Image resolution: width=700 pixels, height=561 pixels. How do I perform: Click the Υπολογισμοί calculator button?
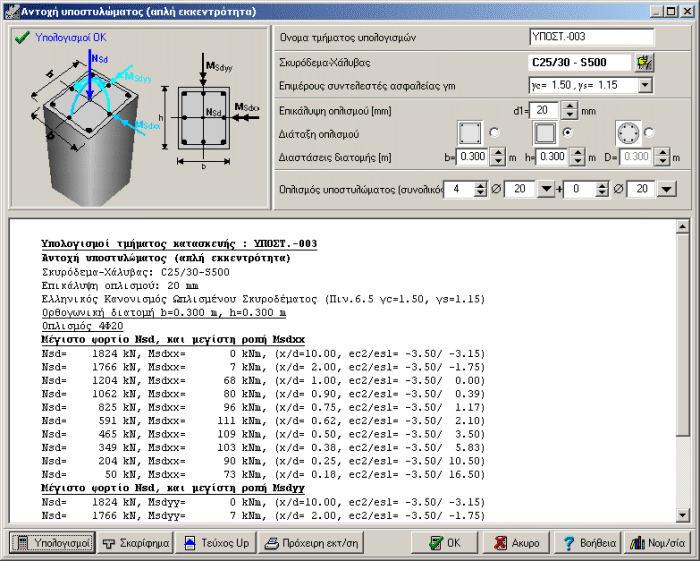pyautogui.click(x=52, y=543)
